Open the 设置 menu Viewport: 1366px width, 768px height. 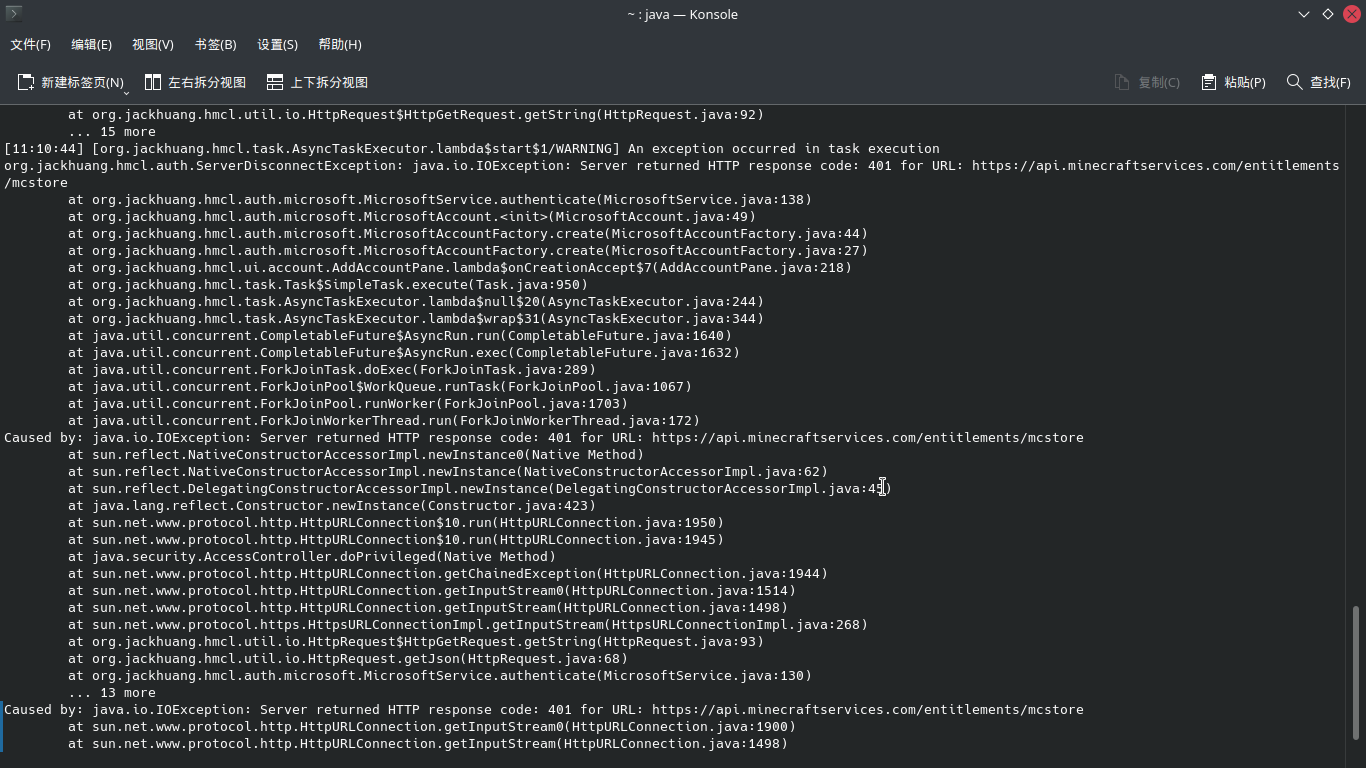tap(276, 44)
